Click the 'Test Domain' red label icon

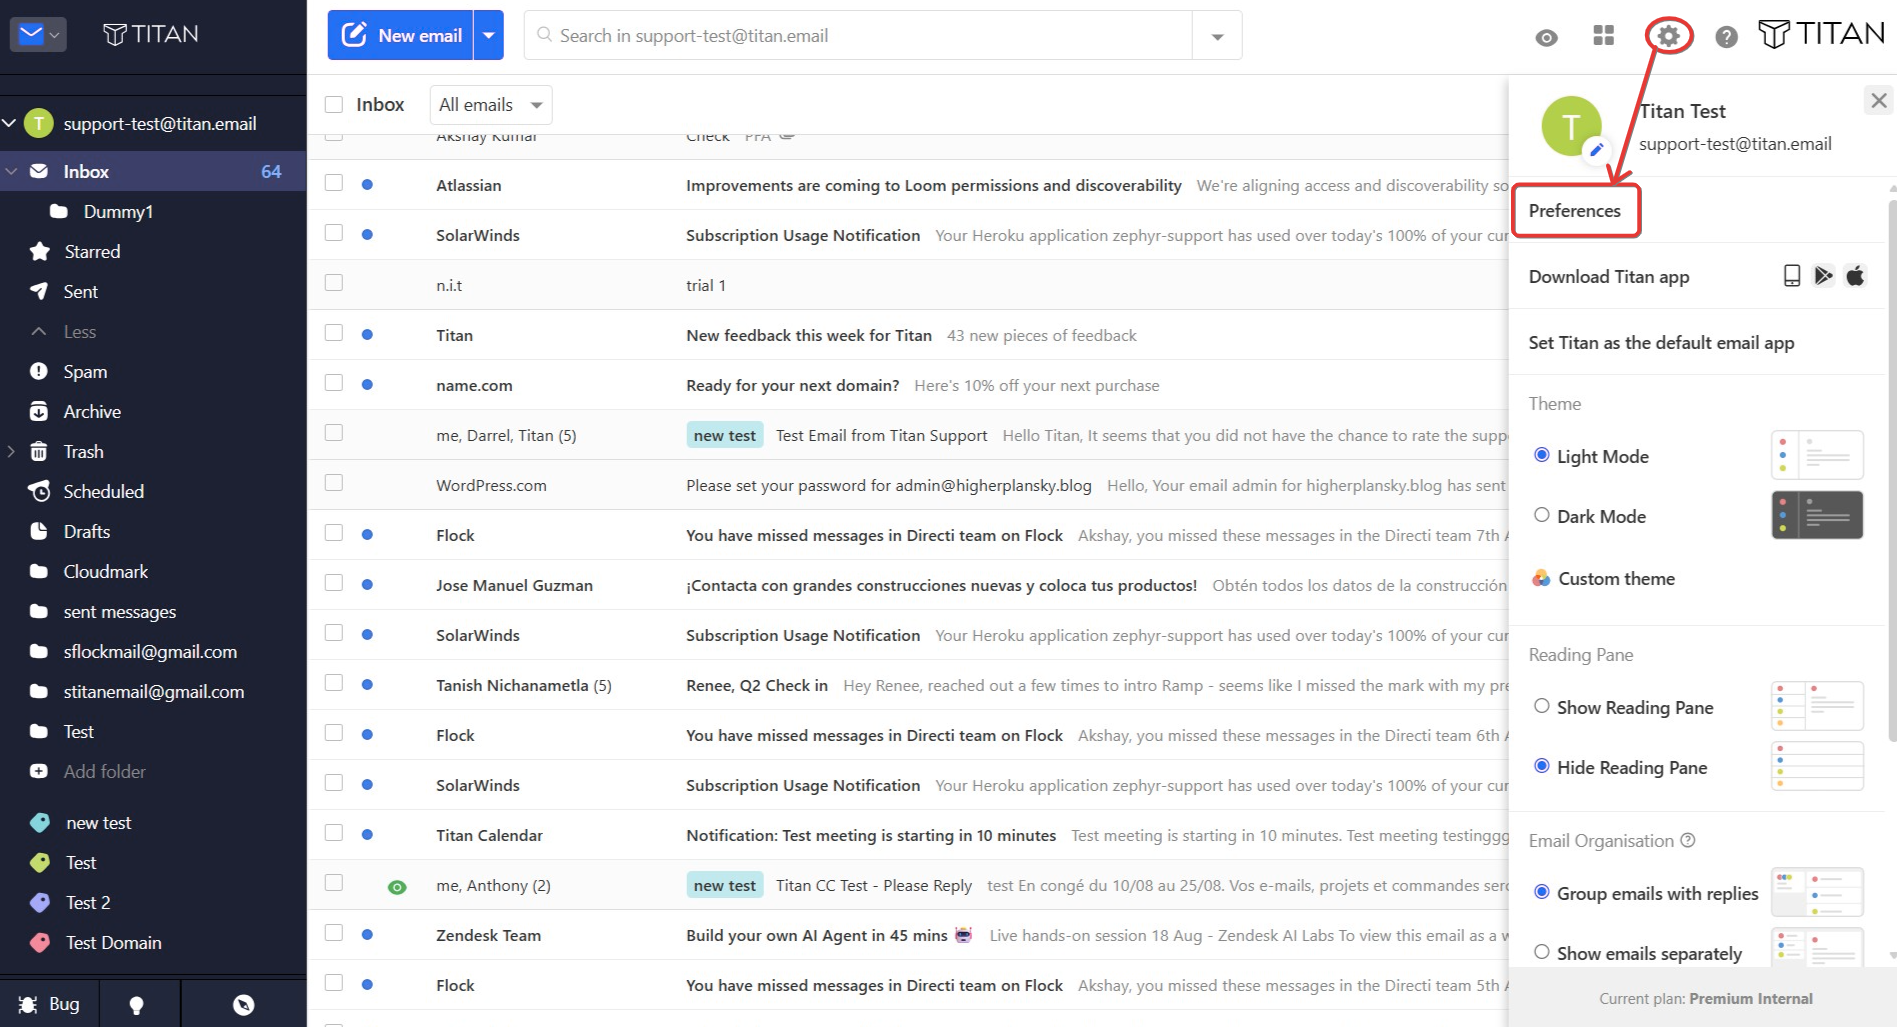click(40, 943)
